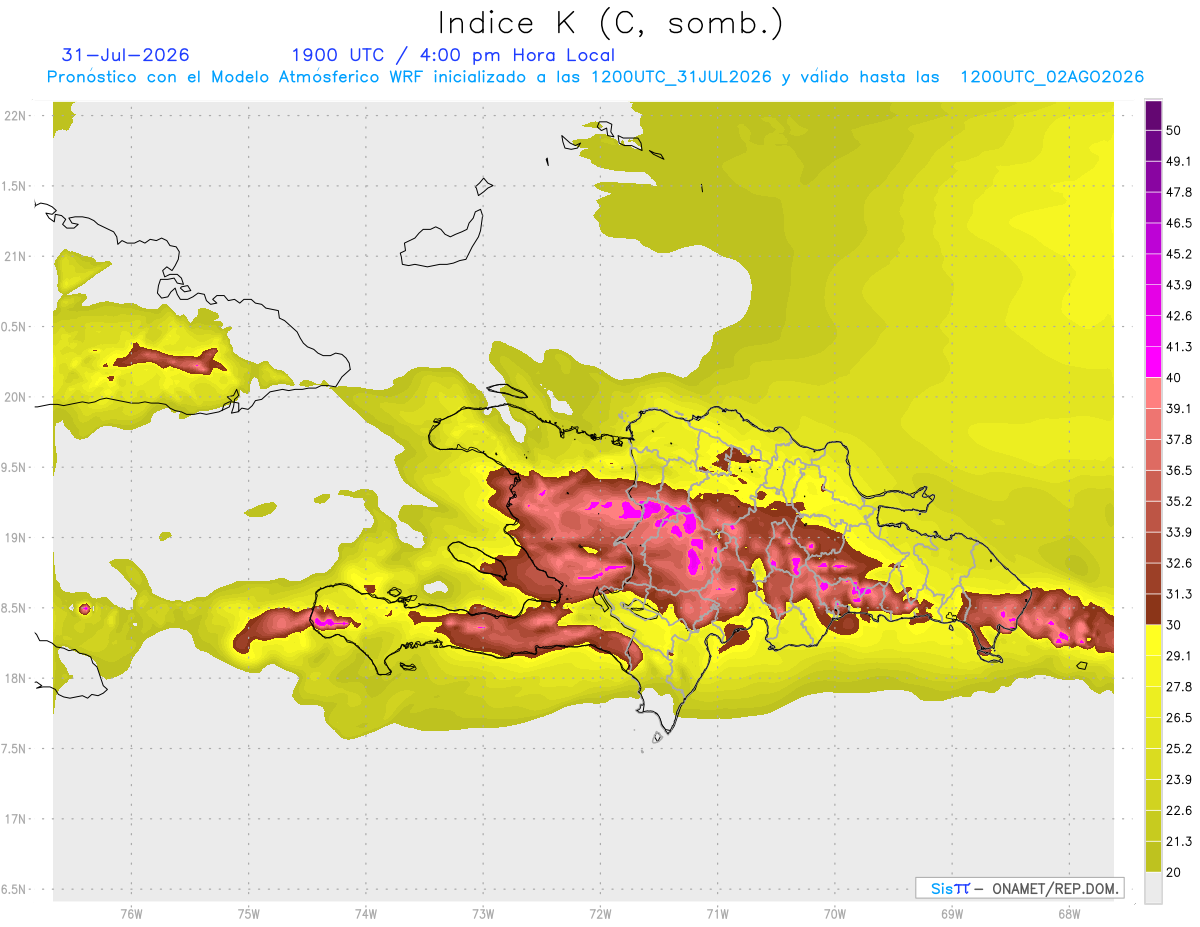Click the '23.9' value on the color scale

[x=1179, y=780]
